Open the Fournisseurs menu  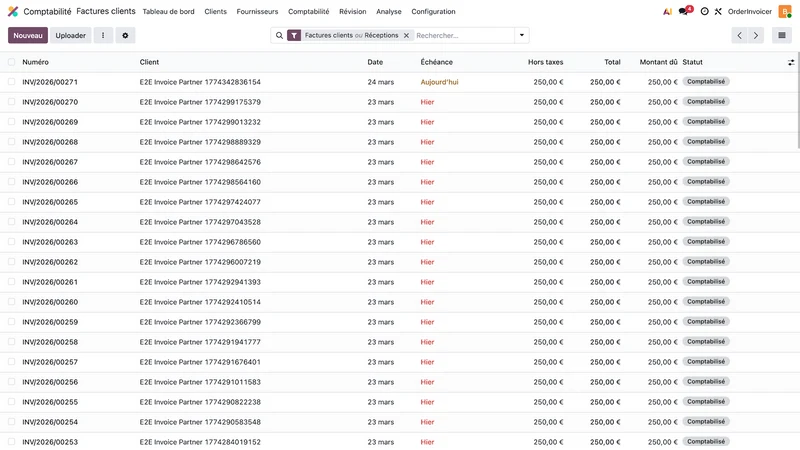(257, 11)
